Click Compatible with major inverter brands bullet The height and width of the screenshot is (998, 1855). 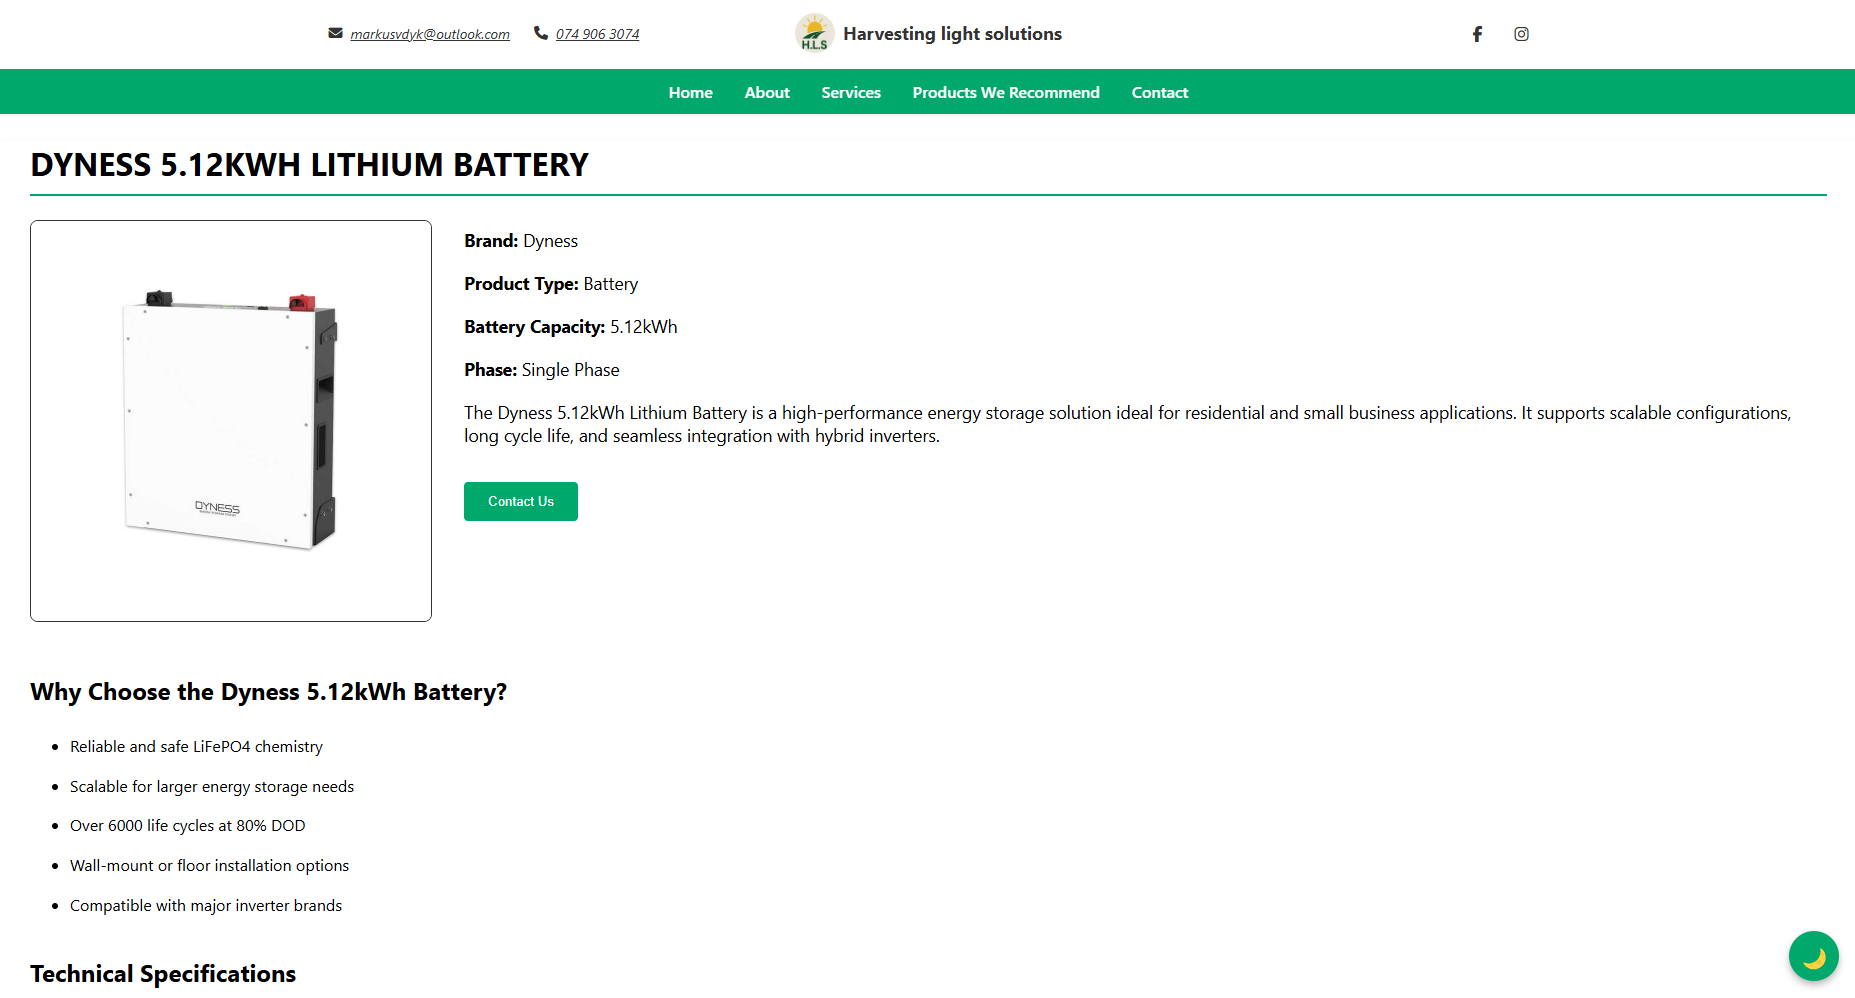[x=206, y=906]
